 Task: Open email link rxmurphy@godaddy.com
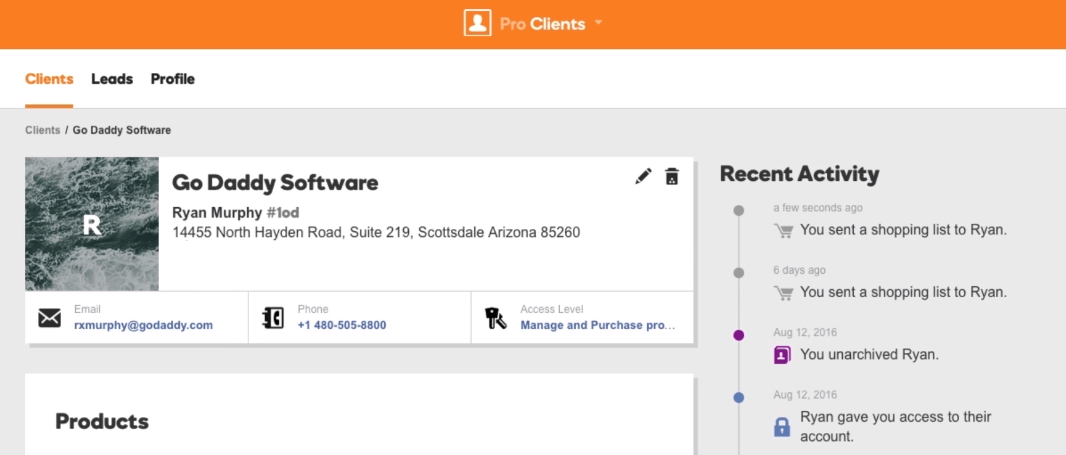click(x=143, y=325)
